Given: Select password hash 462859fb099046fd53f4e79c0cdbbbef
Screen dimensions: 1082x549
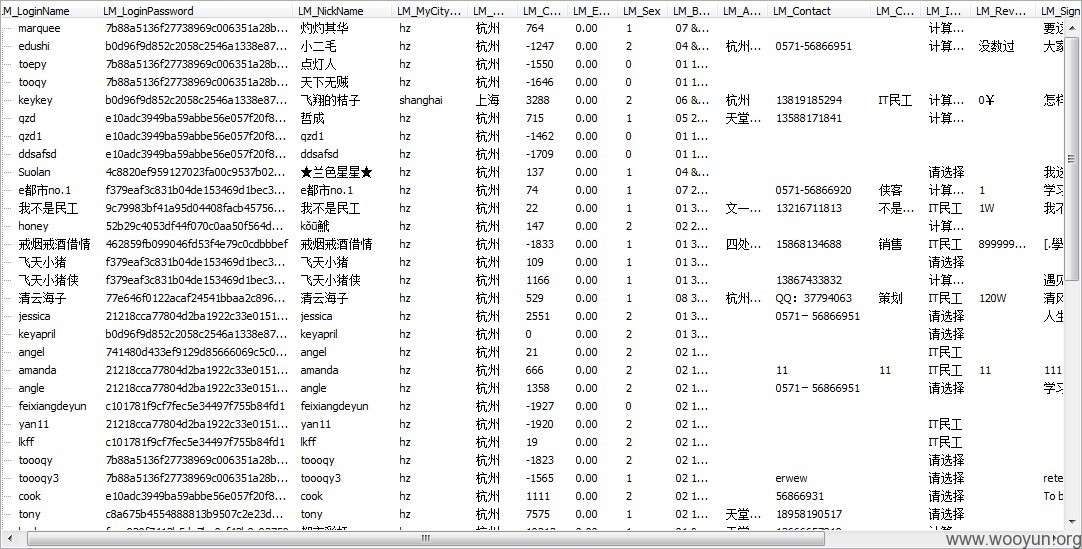Looking at the screenshot, I should tap(197, 244).
